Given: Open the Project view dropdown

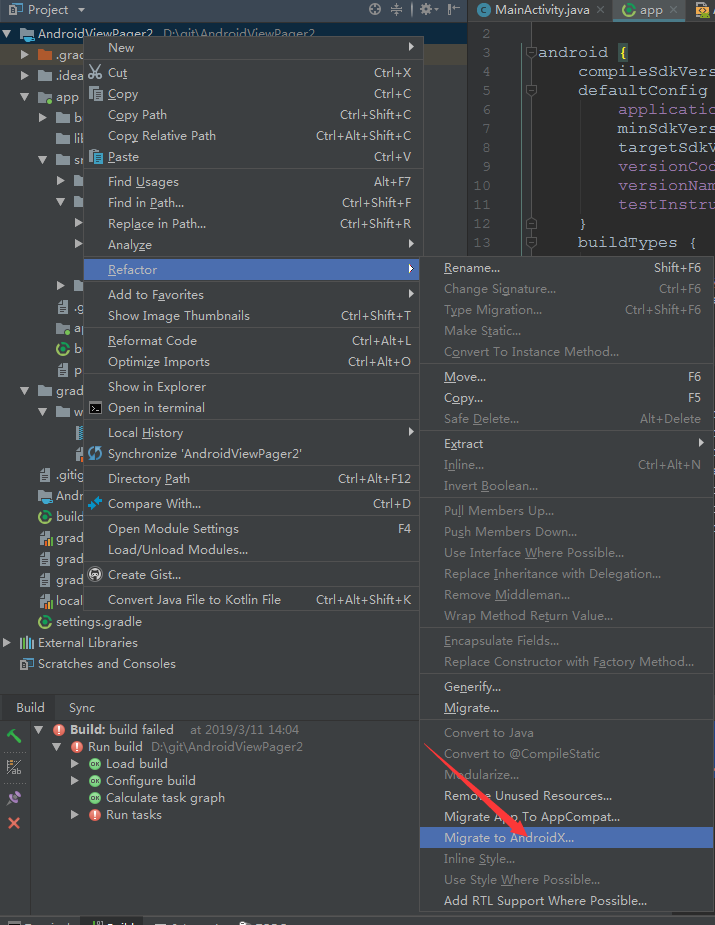Looking at the screenshot, I should [81, 9].
